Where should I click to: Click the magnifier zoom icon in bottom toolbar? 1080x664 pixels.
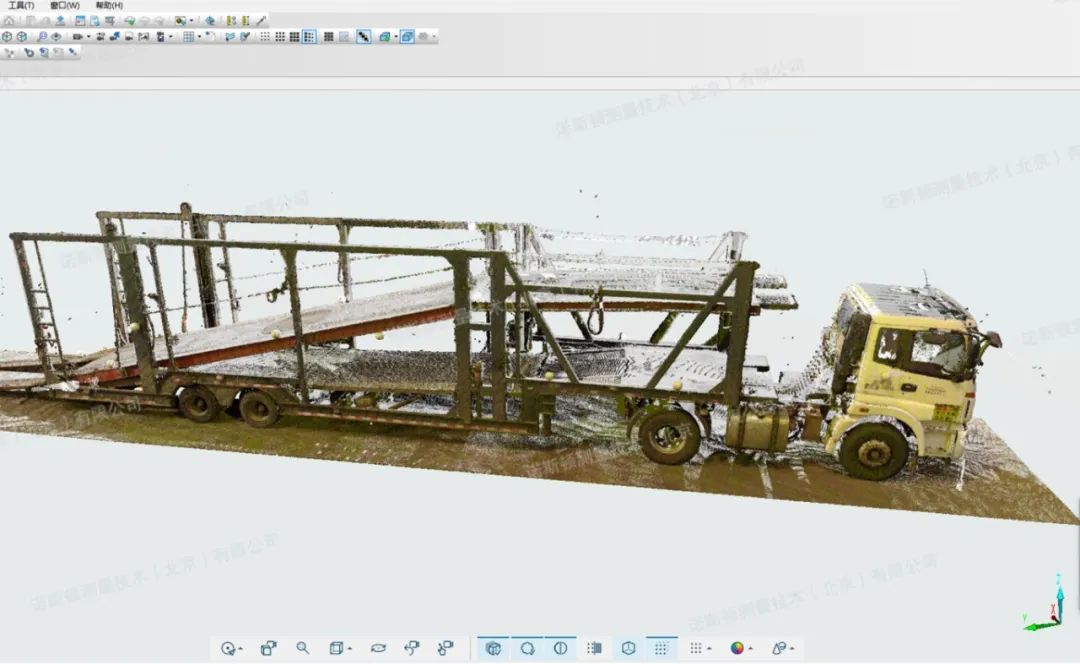click(x=303, y=648)
